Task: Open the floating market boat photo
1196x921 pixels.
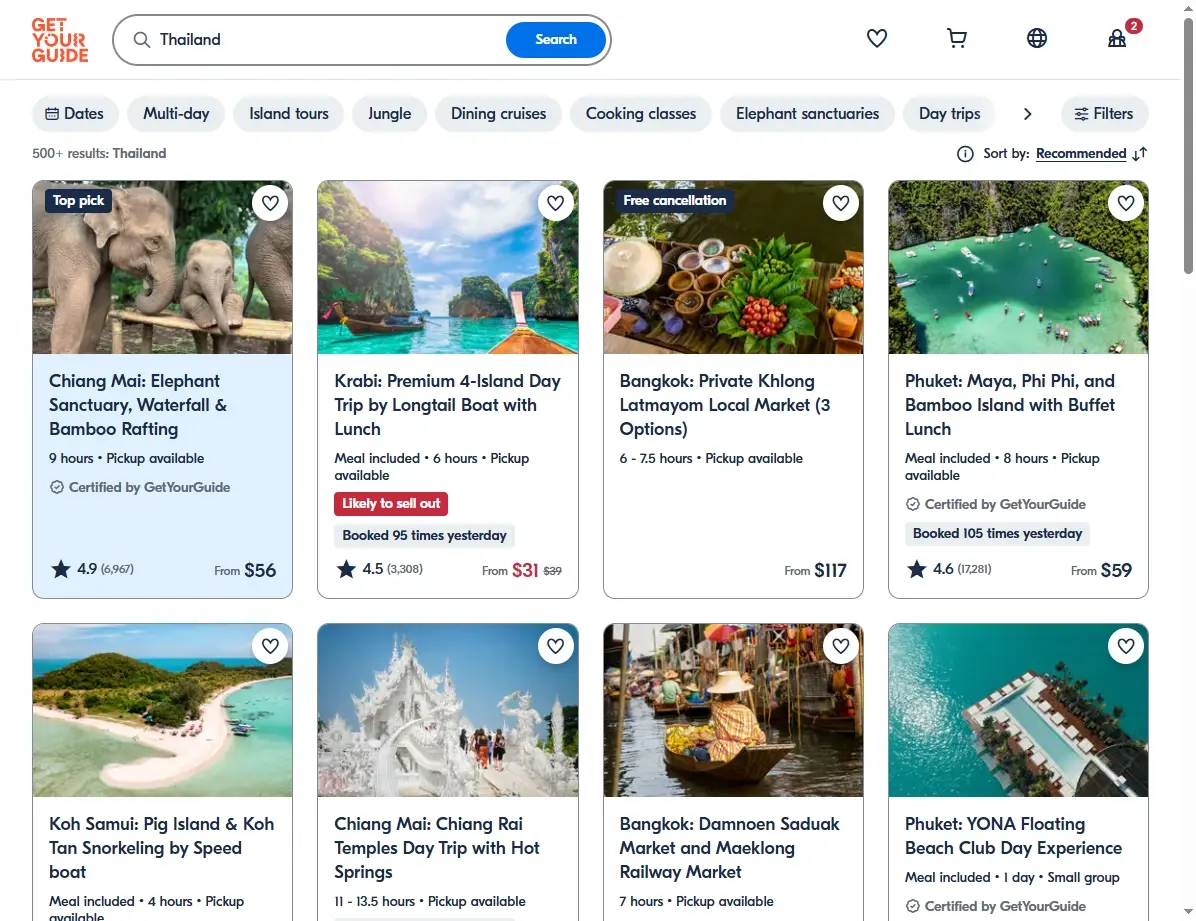Action: [x=733, y=710]
